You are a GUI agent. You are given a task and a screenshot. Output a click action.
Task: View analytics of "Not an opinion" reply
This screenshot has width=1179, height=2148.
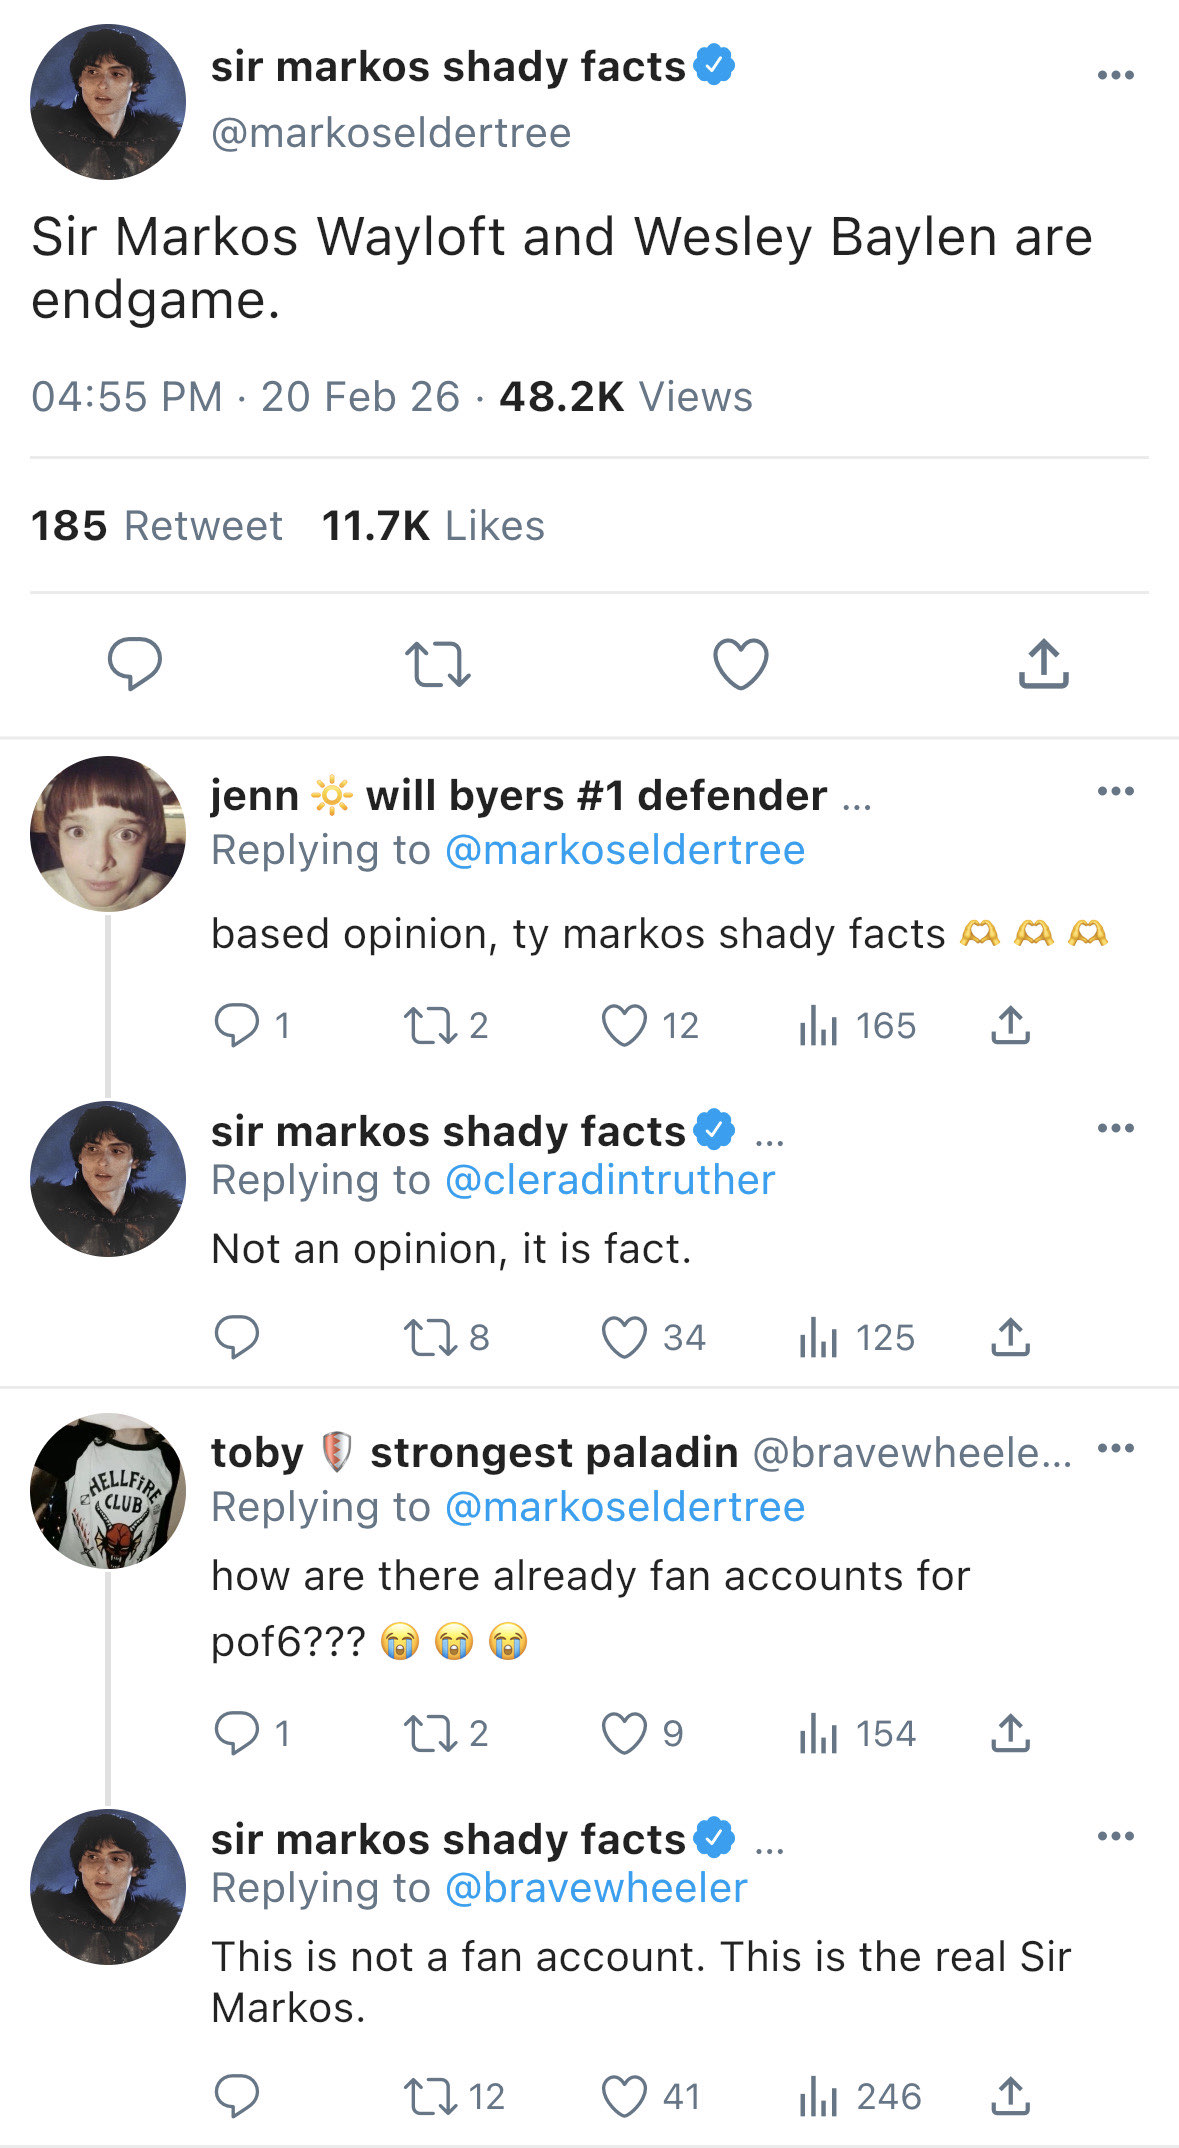coord(818,1338)
